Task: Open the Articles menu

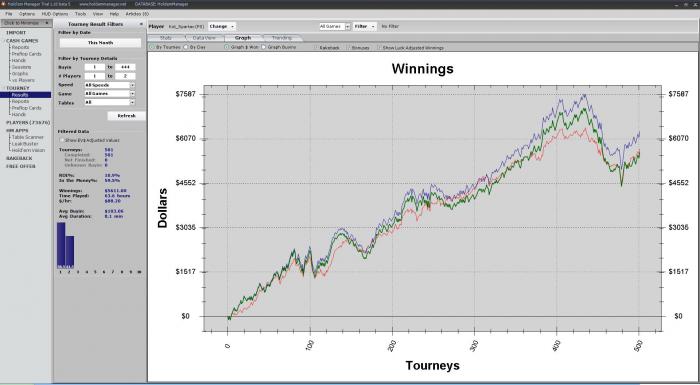Action: (137, 14)
